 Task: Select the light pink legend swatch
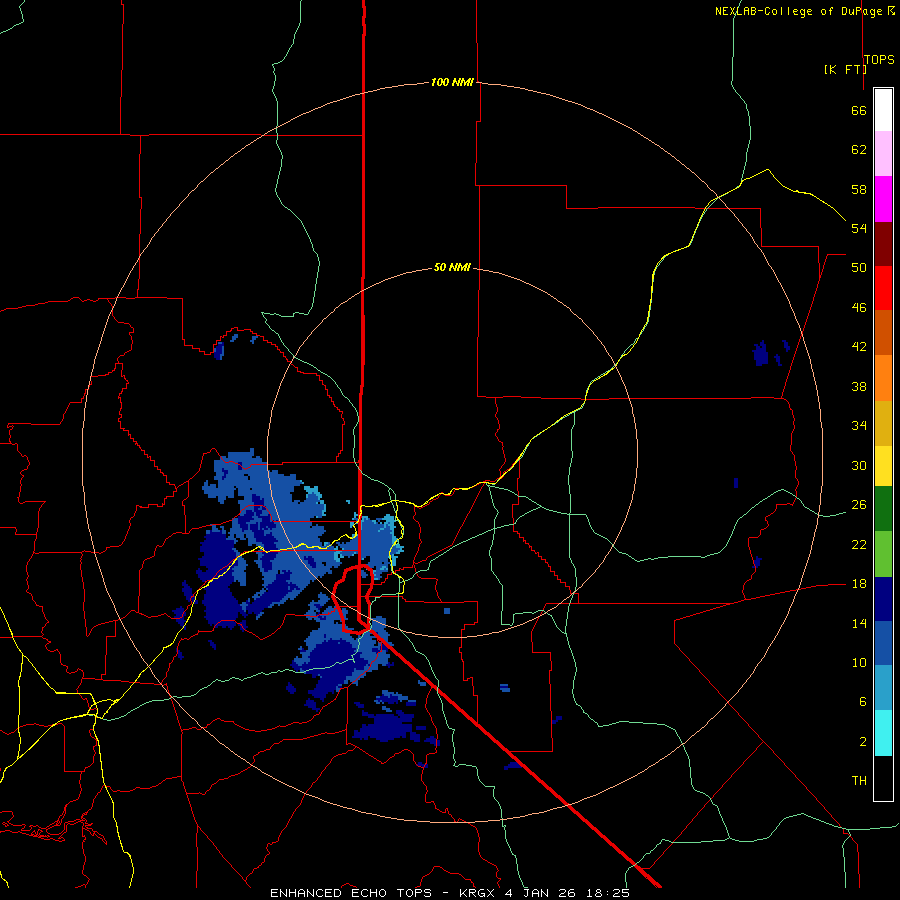click(883, 153)
